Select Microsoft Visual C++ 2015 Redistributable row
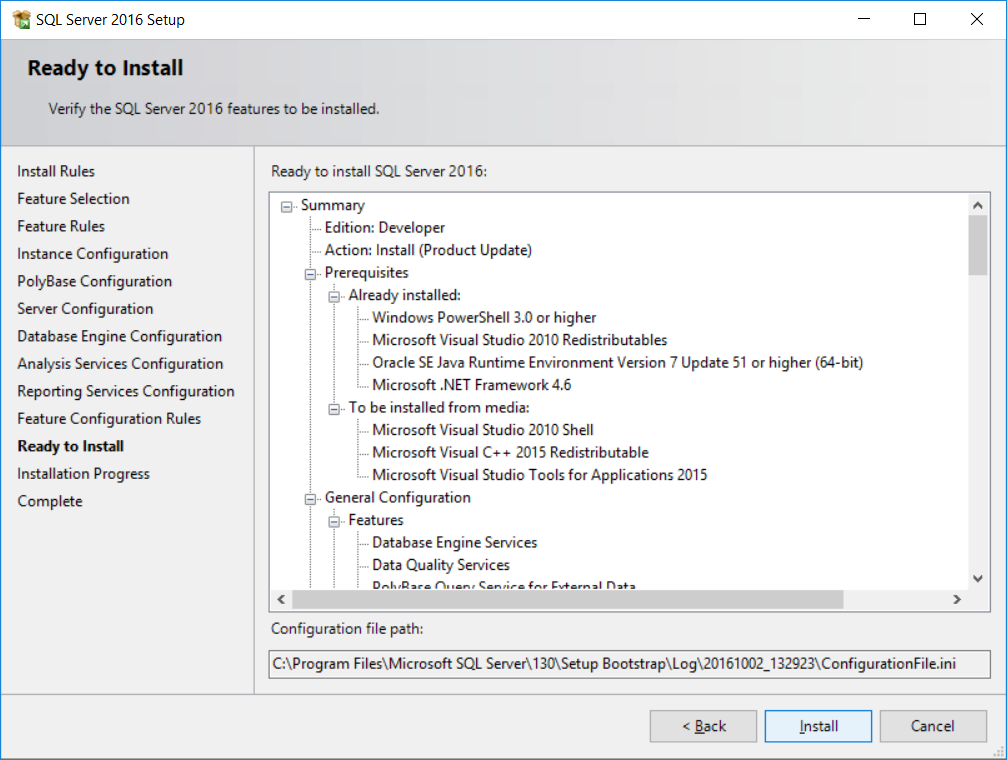Screen dimensions: 1007x760 511,453
